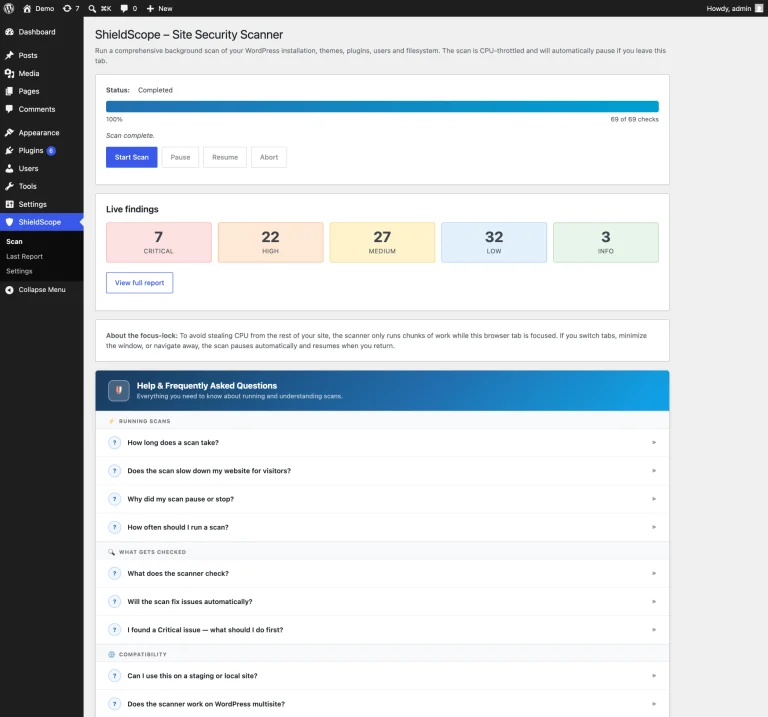
Task: Click the Posts pushpin icon
Action: click(9, 55)
